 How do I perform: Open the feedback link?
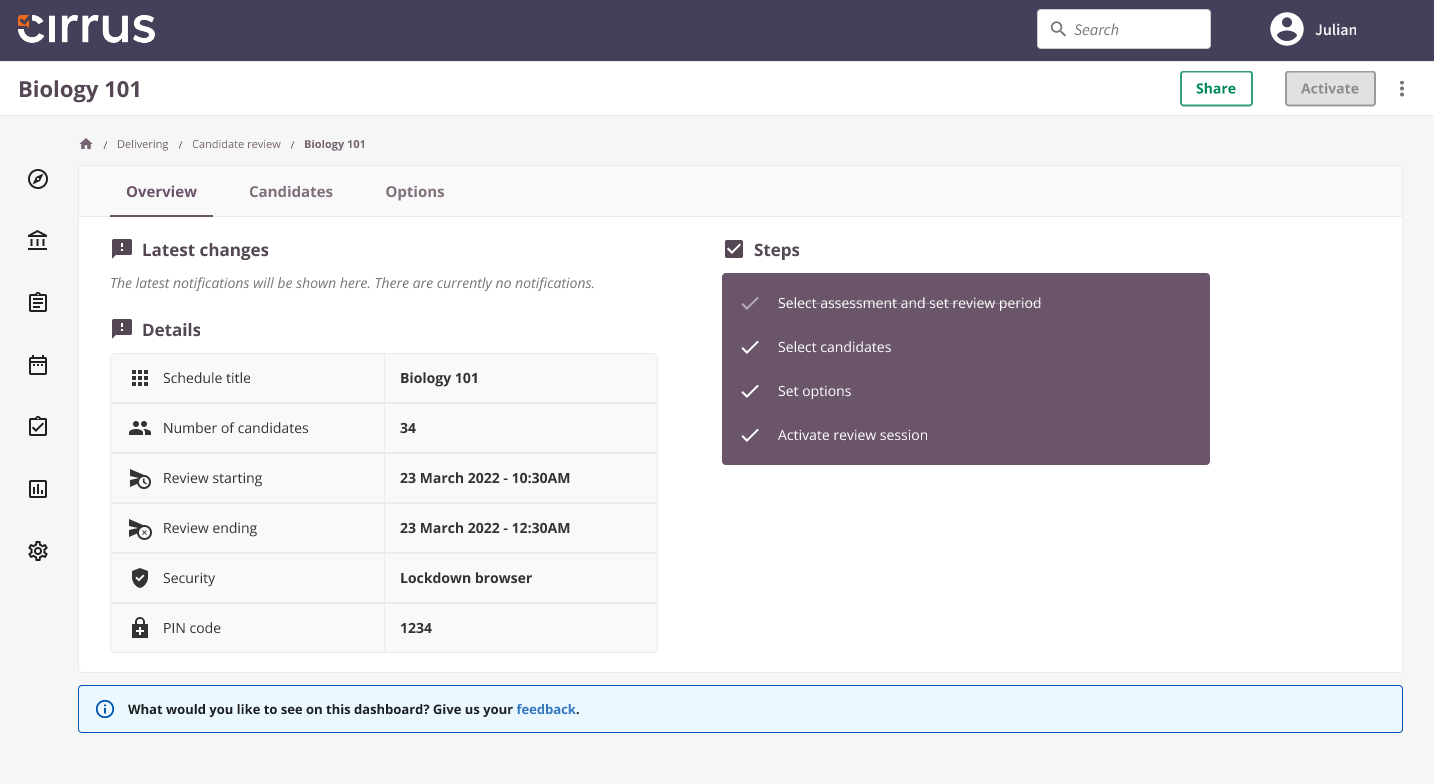point(546,709)
